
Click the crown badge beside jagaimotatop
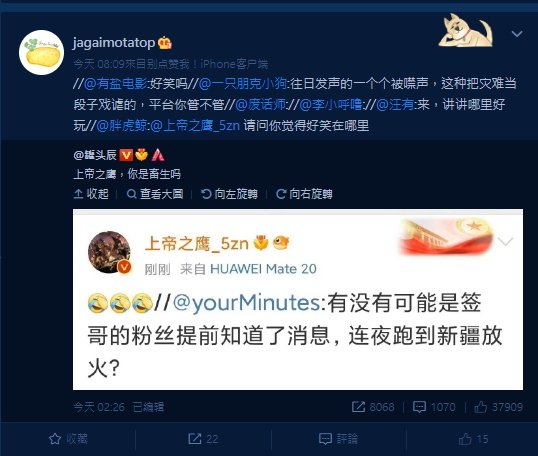(x=165, y=43)
